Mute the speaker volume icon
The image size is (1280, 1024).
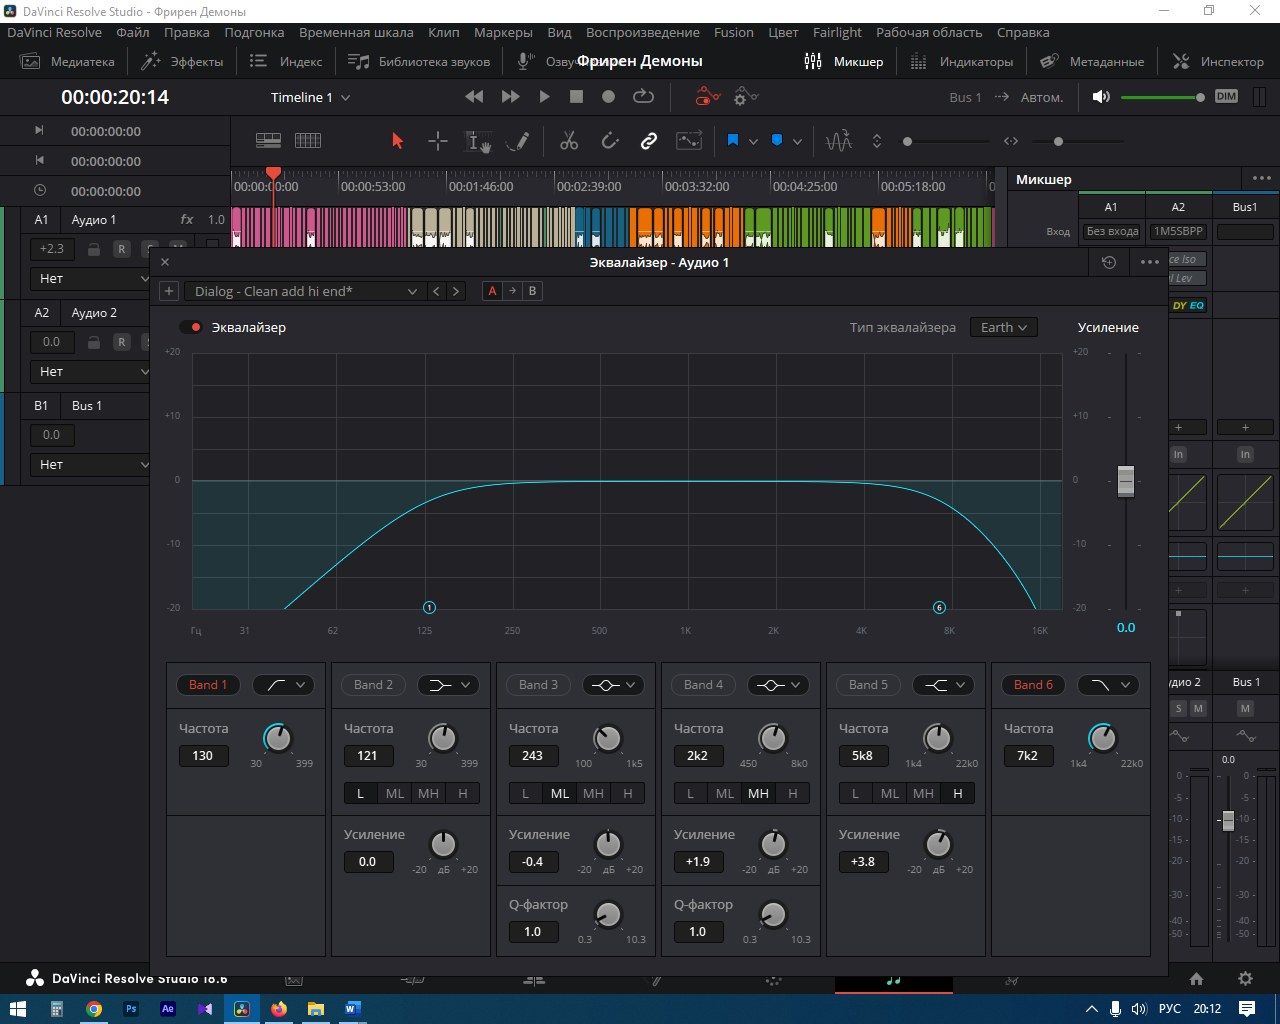point(1101,97)
